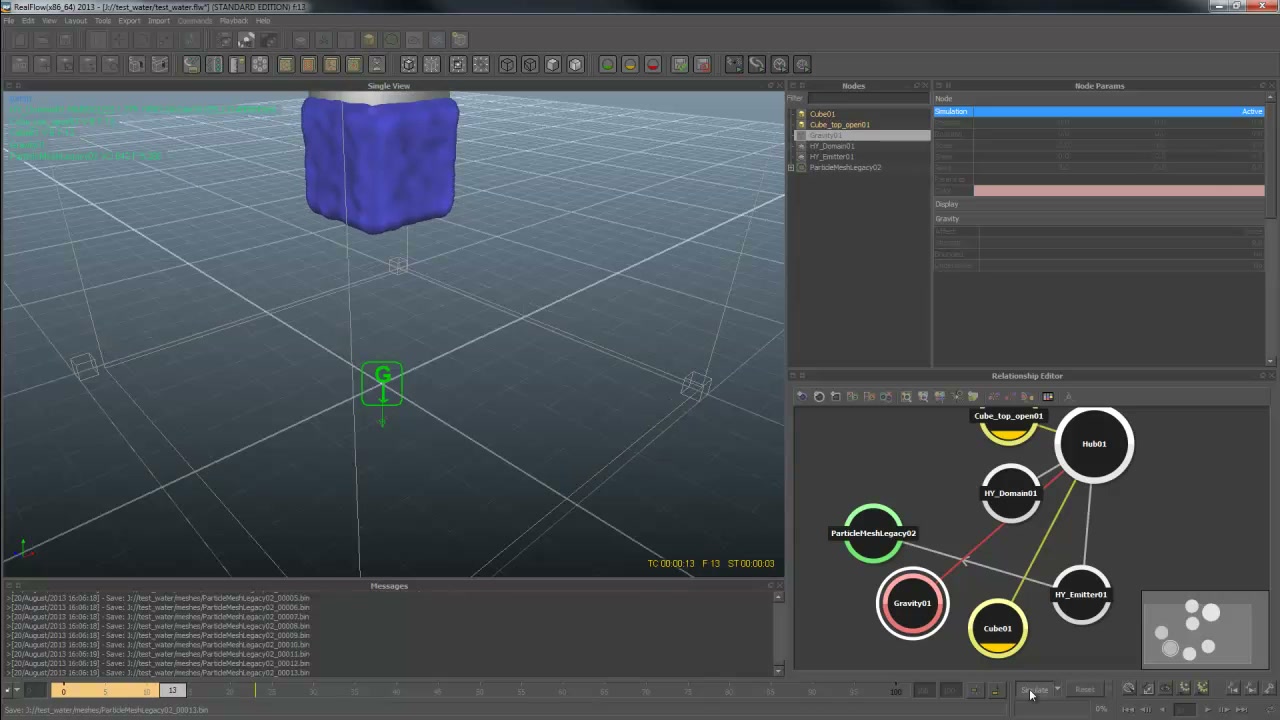Select Cube_top_open01 in Nodes list
1280x720 pixels.
click(x=840, y=125)
